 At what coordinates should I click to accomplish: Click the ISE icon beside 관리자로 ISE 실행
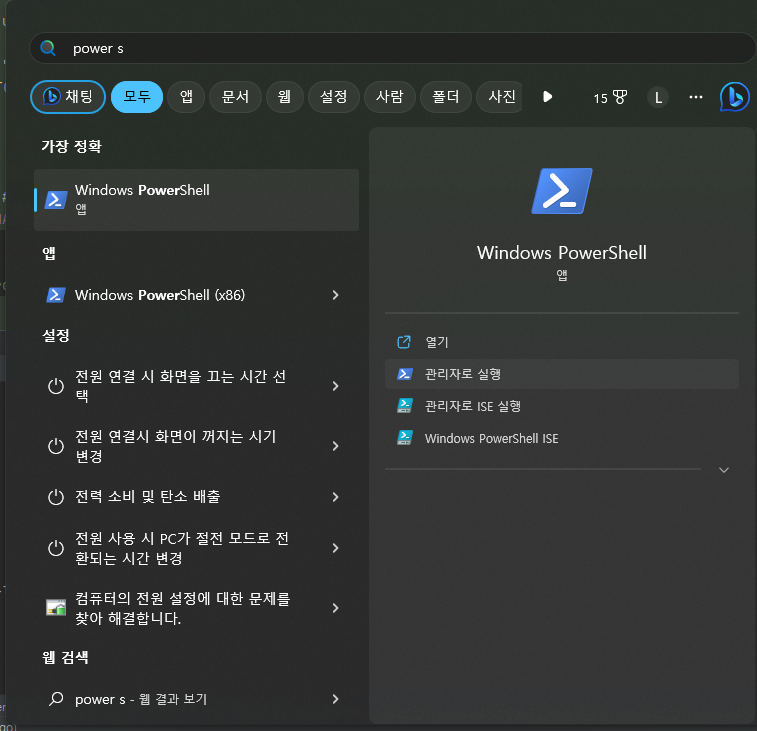(x=405, y=406)
